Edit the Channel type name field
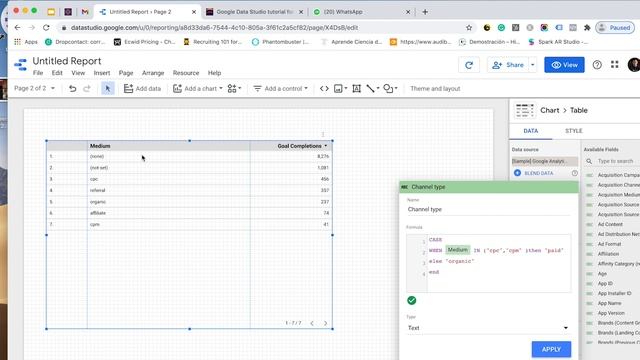Screen dimensions: 640x360 tap(488, 209)
